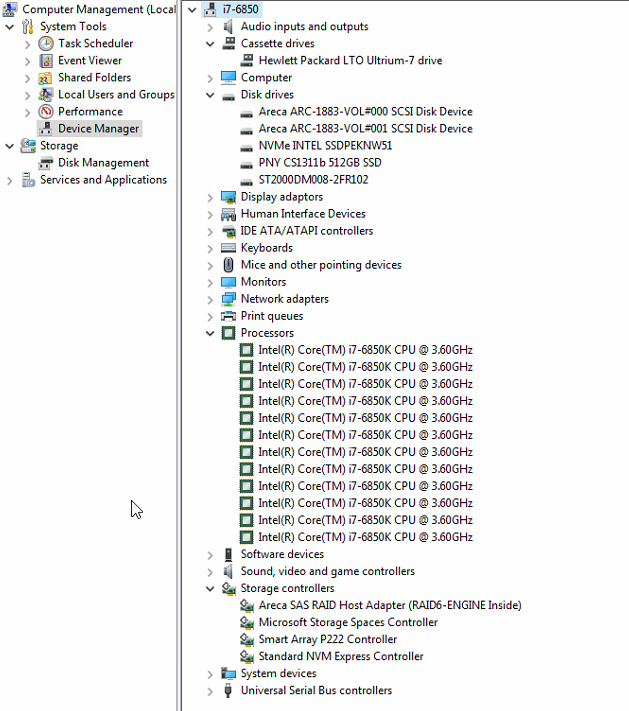Screen dimensions: 629x711
Task: Select Standard NVM Express Controller
Action: coord(341,656)
